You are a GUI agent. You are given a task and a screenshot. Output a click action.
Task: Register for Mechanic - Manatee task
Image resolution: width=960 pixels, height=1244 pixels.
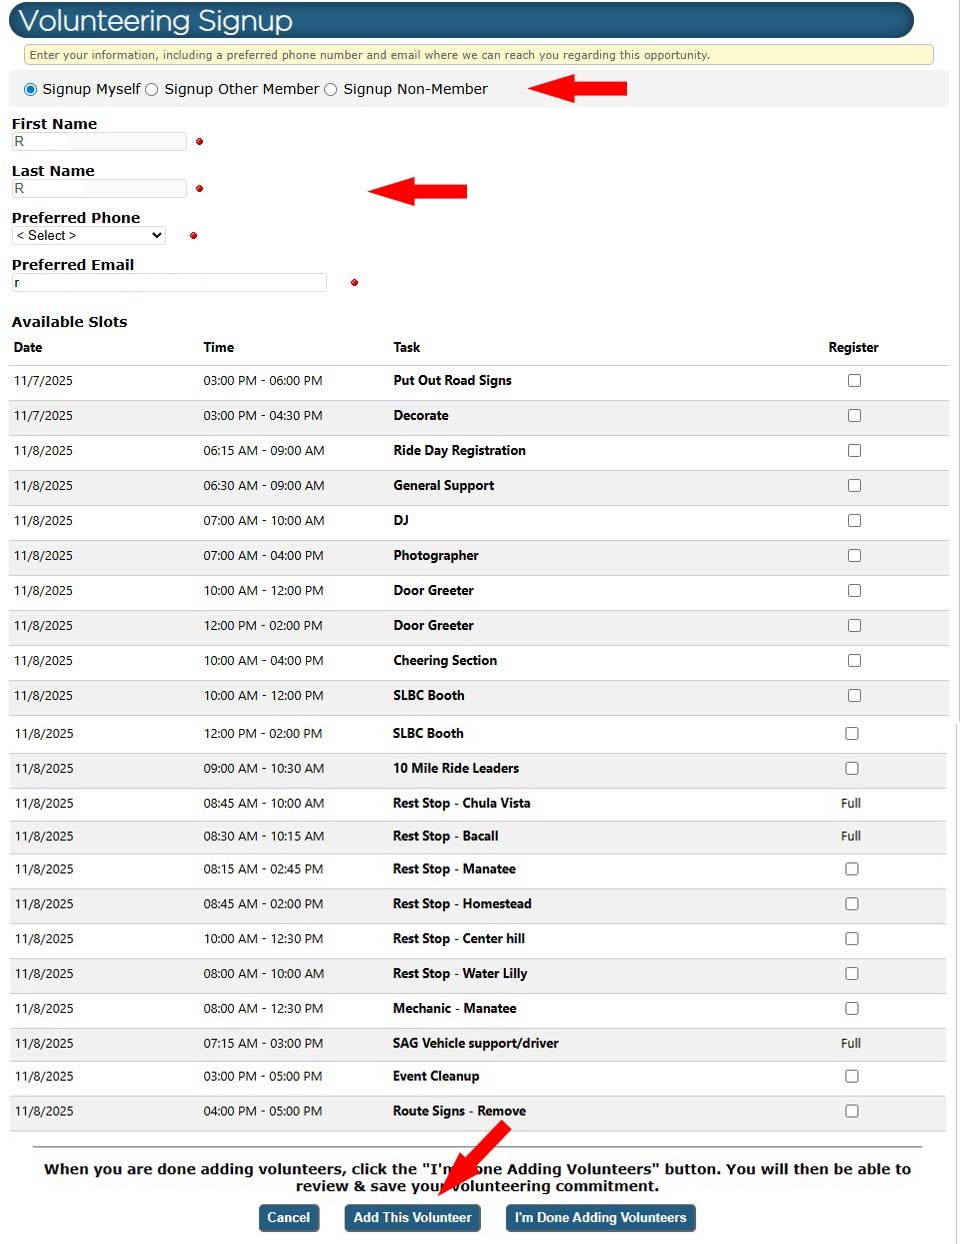pyautogui.click(x=852, y=1009)
